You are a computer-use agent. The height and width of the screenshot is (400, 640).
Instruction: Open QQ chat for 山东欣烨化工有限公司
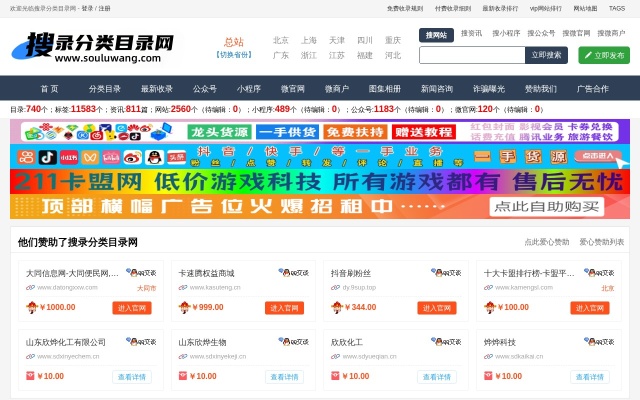click(141, 342)
